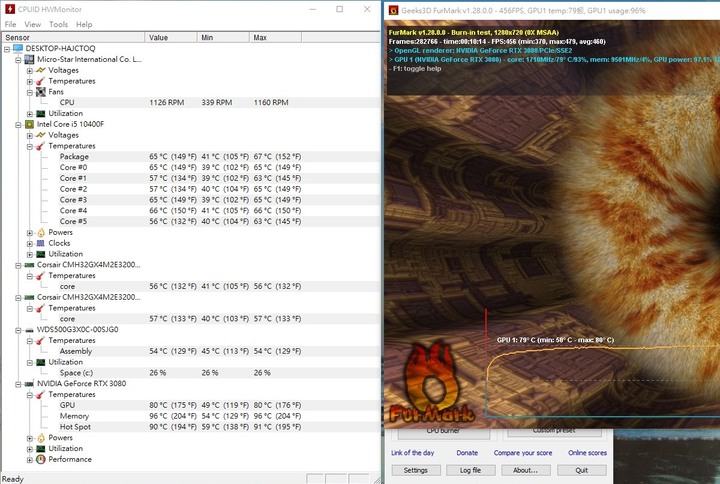The image size is (720, 484).
Task: Collapse the Micro-Star International node
Action: [x=18, y=60]
